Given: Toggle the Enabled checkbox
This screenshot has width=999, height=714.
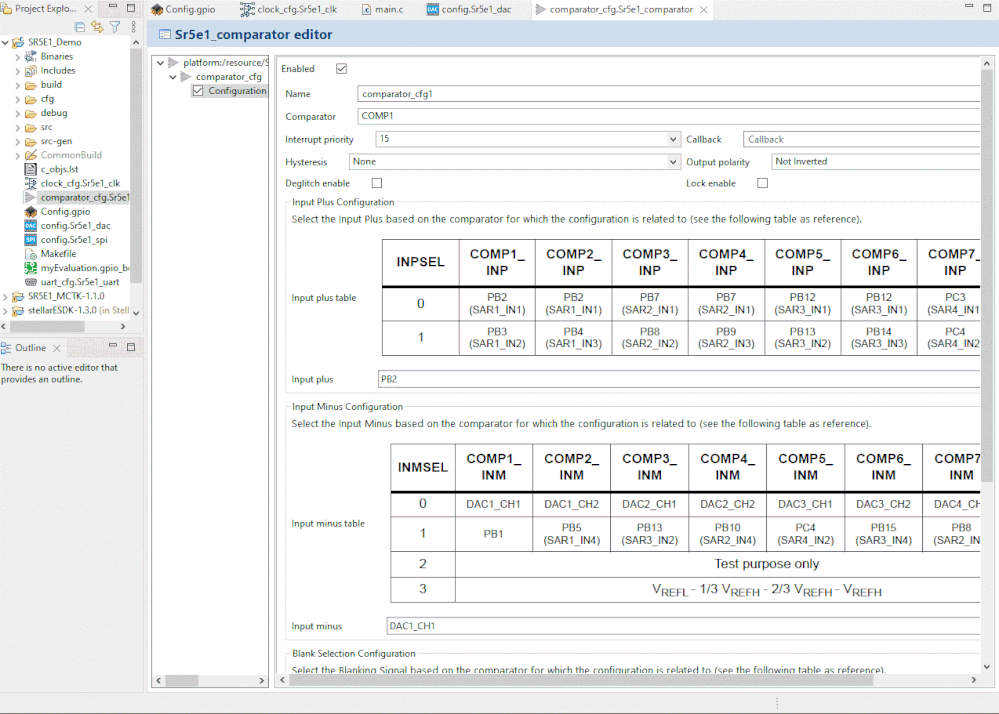Looking at the screenshot, I should coord(341,68).
